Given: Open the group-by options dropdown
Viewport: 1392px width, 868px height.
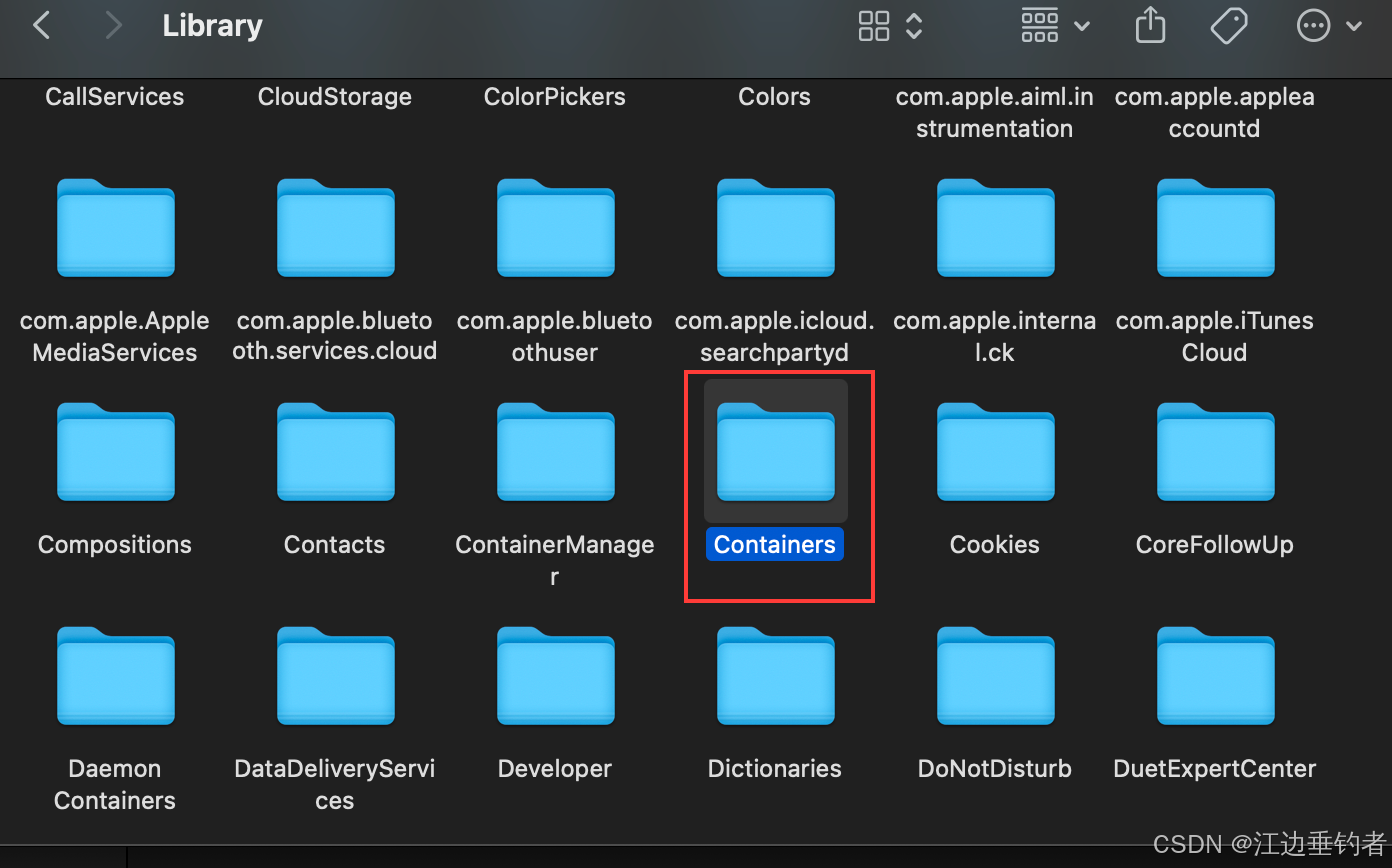Looking at the screenshot, I should [x=1055, y=26].
